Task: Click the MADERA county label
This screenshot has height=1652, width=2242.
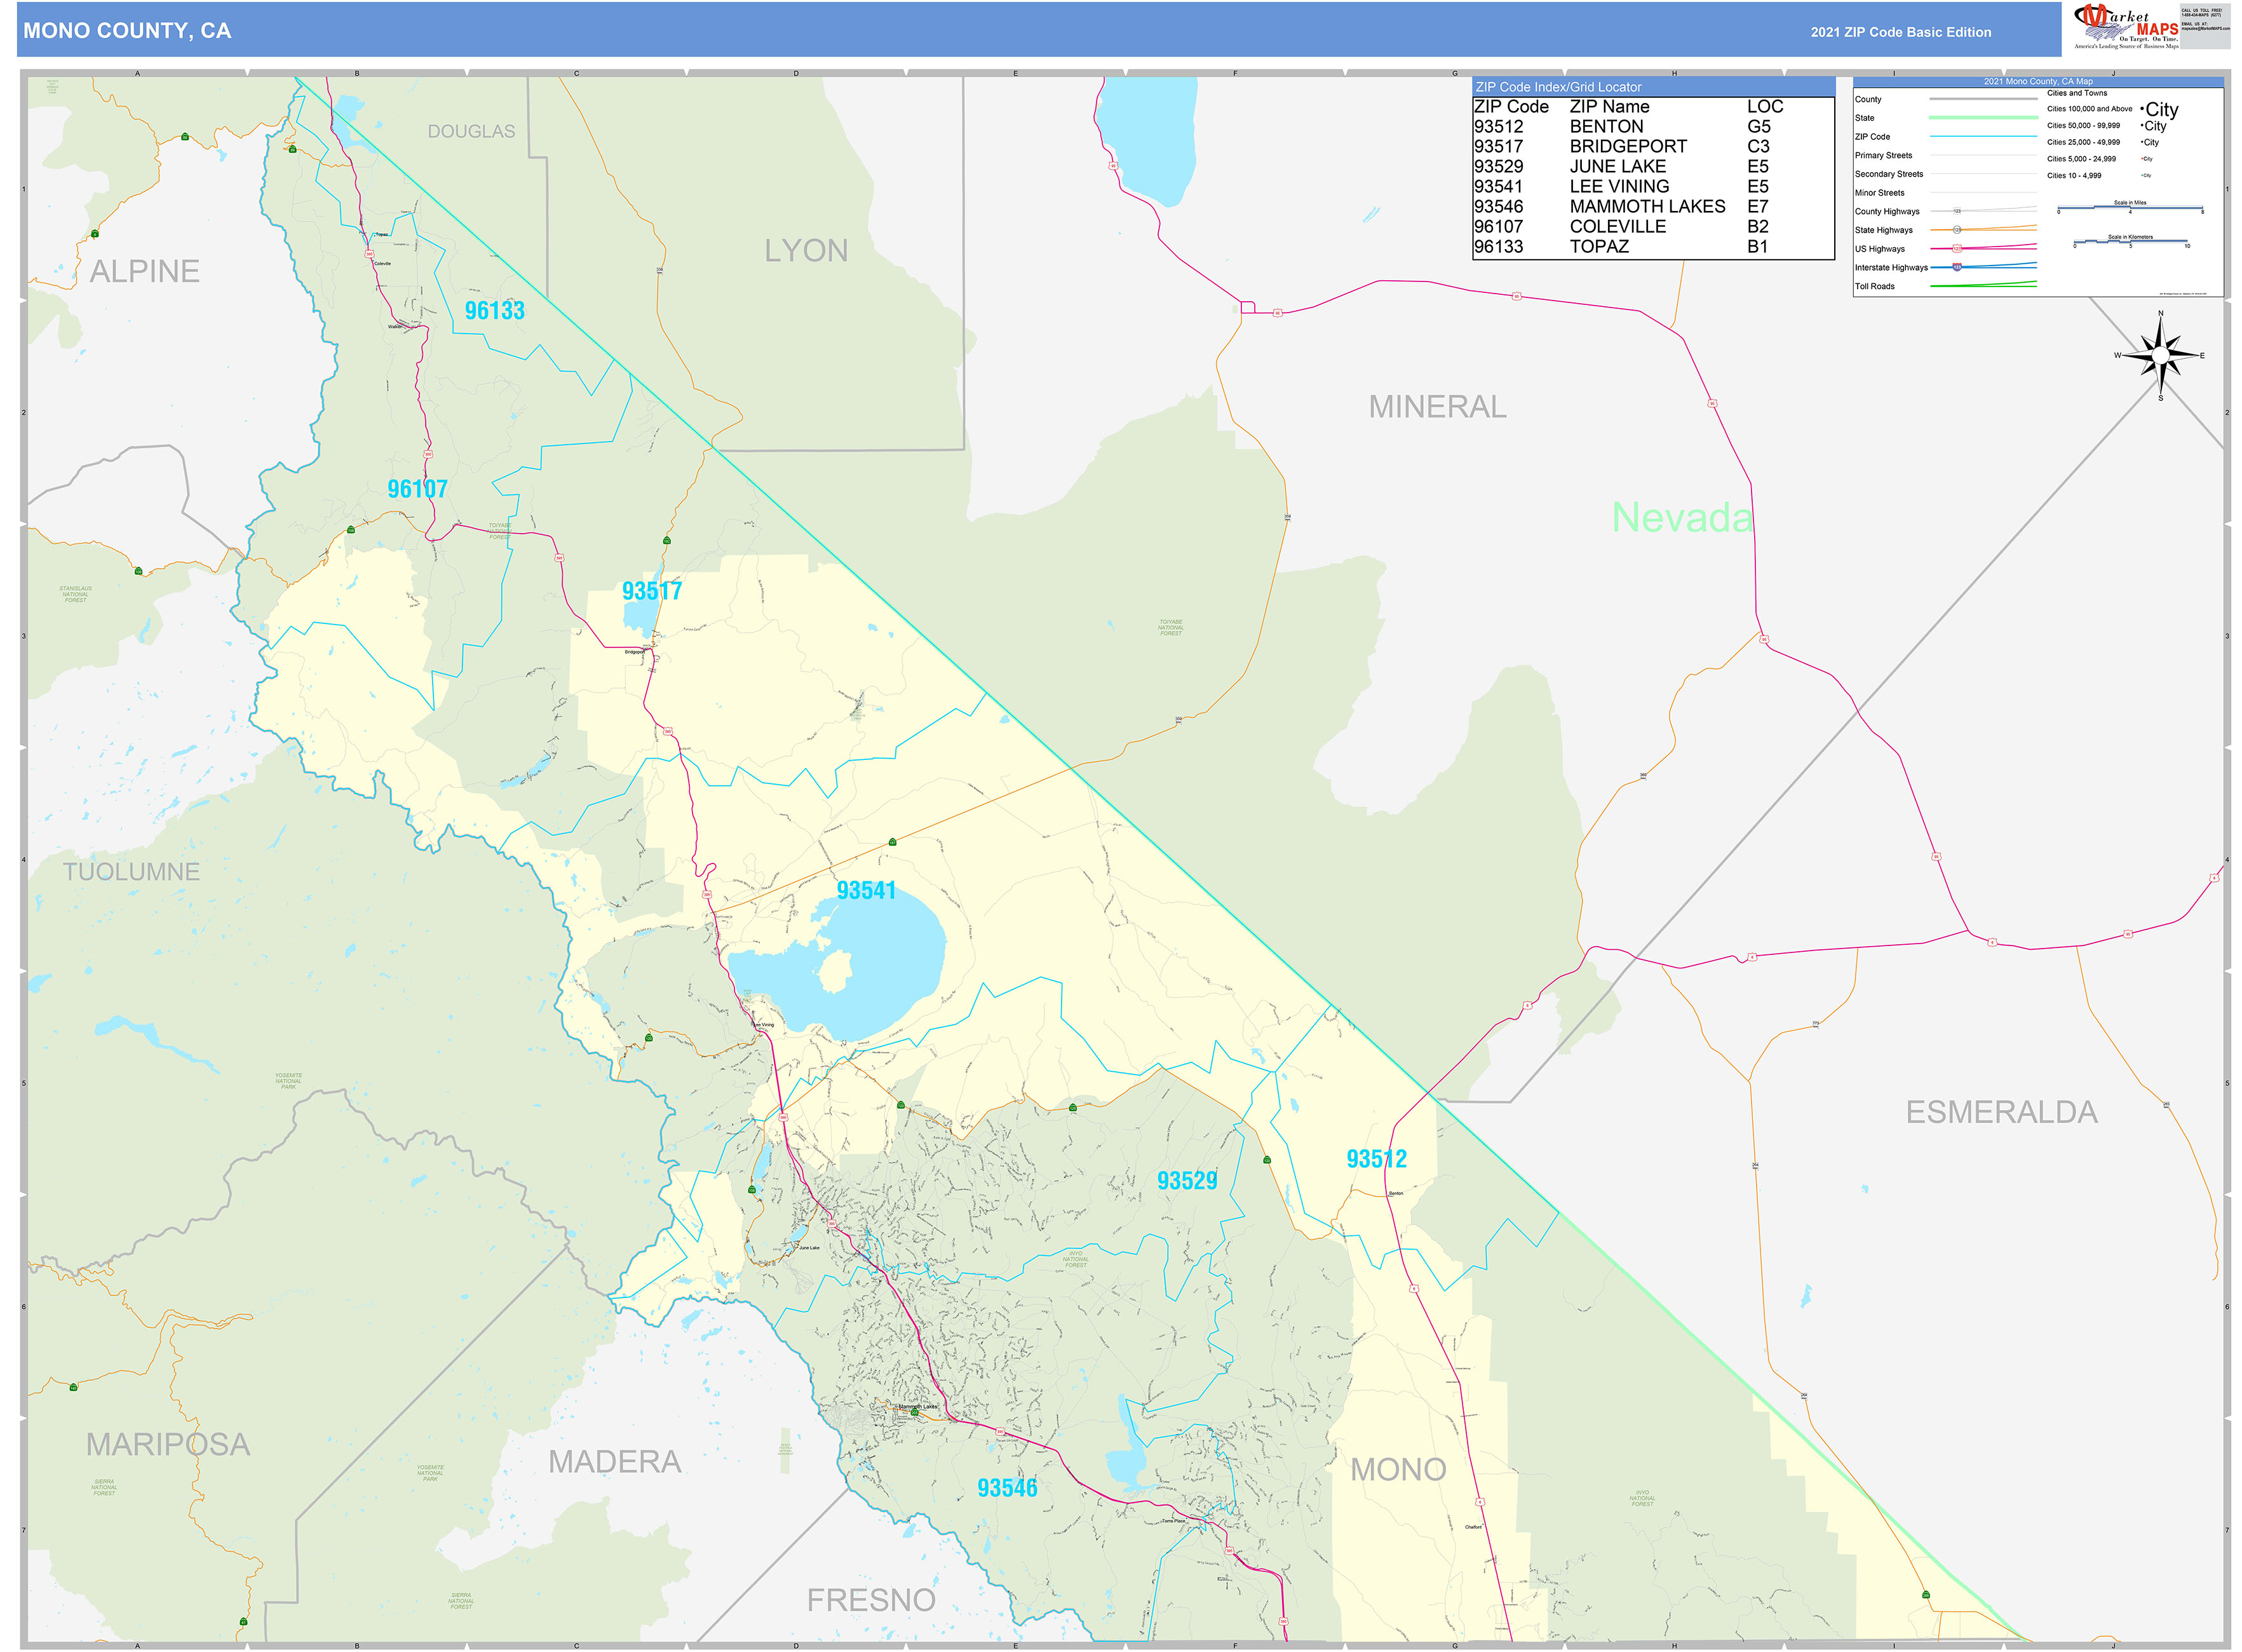Action: (x=614, y=1462)
